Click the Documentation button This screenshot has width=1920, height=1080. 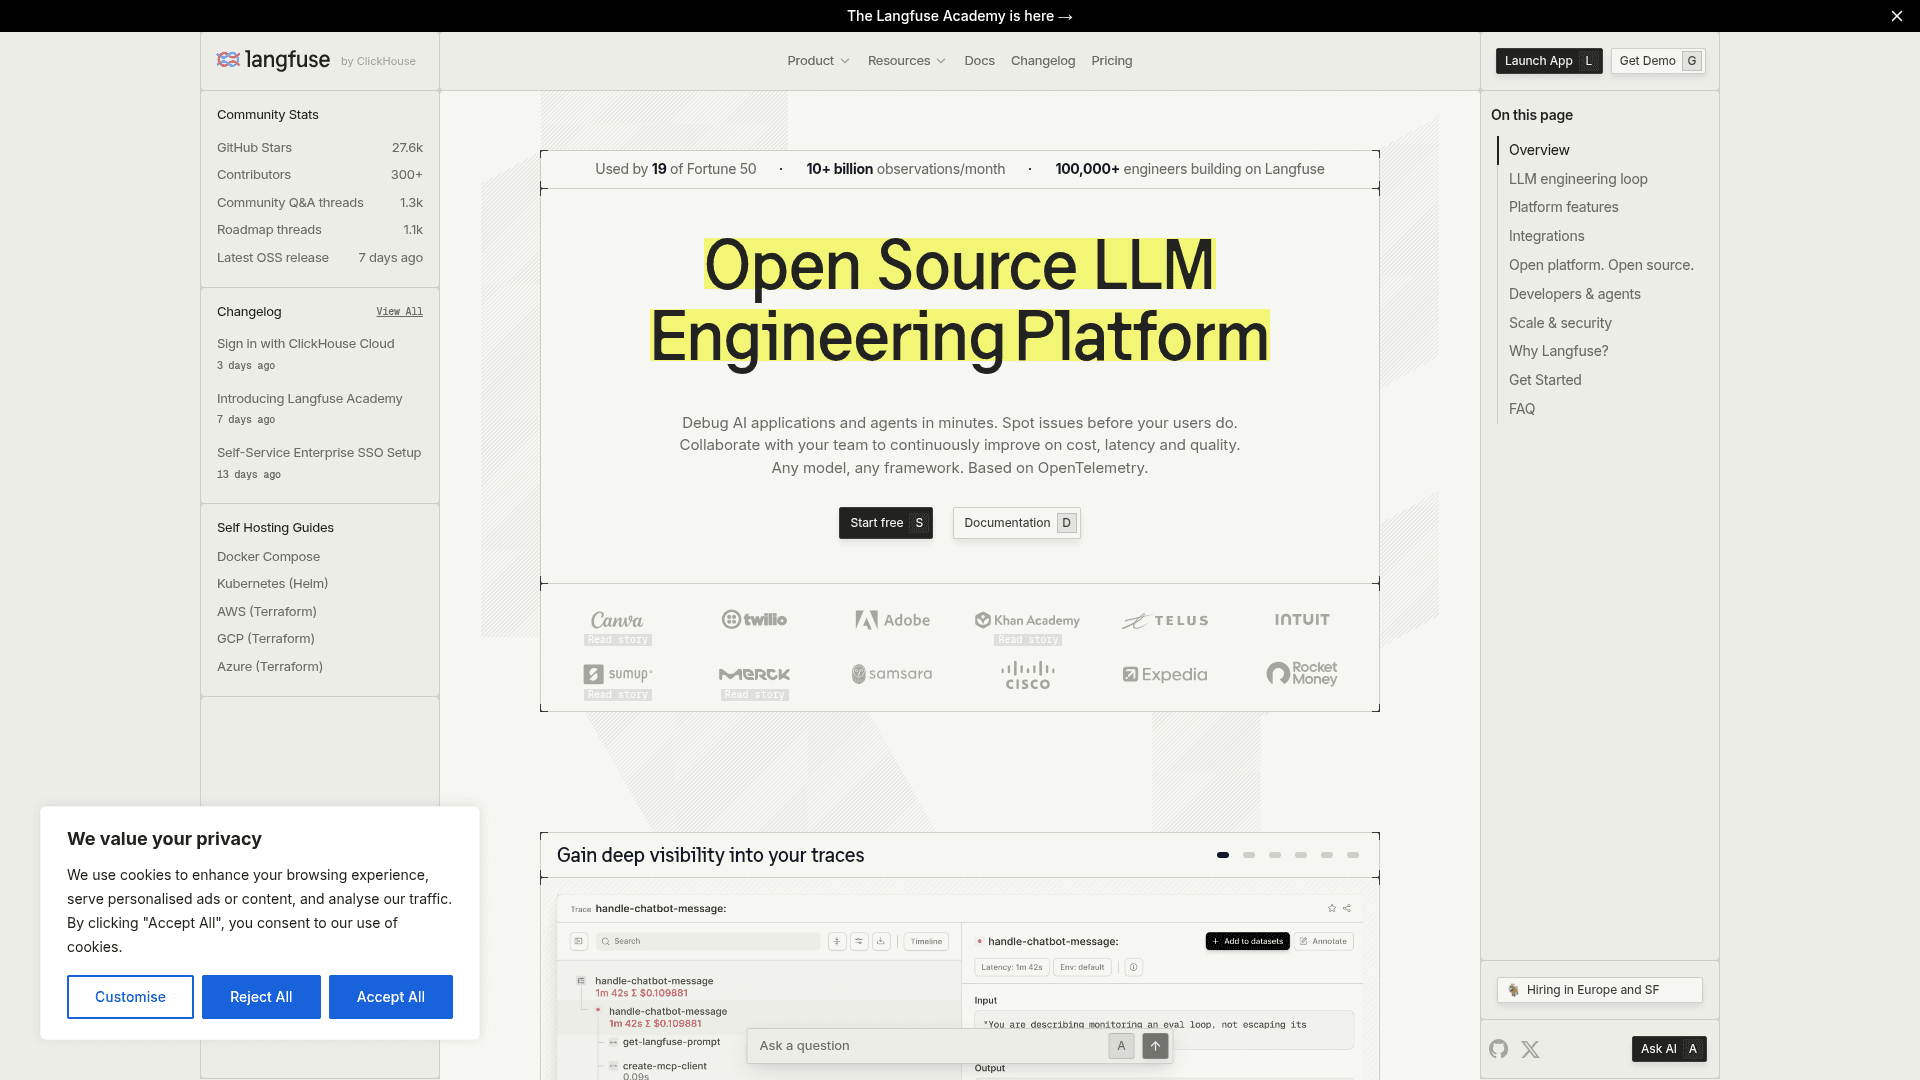[x=1017, y=523]
